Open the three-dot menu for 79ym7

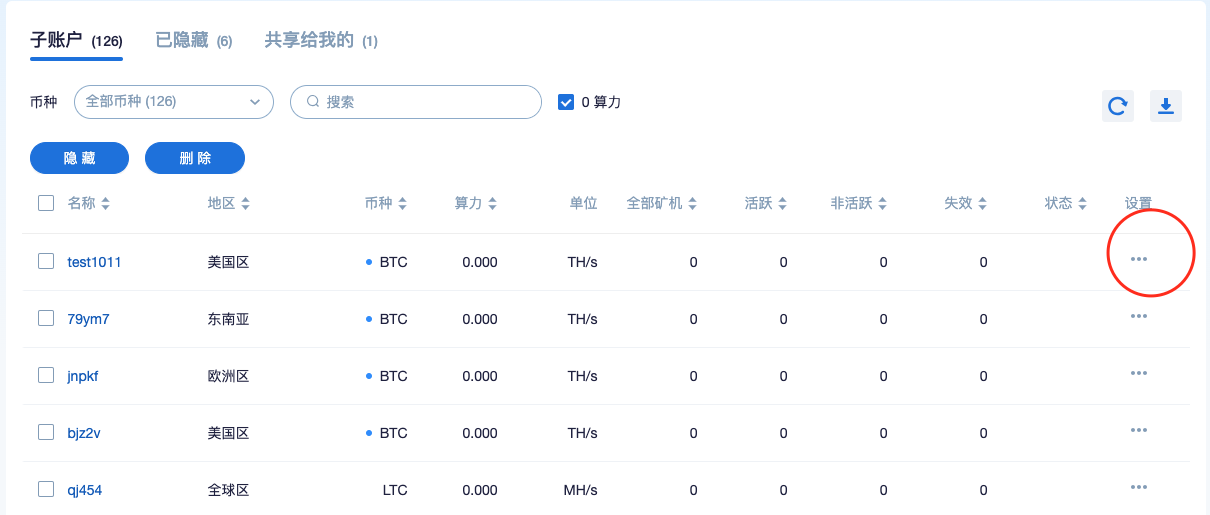coord(1138,316)
